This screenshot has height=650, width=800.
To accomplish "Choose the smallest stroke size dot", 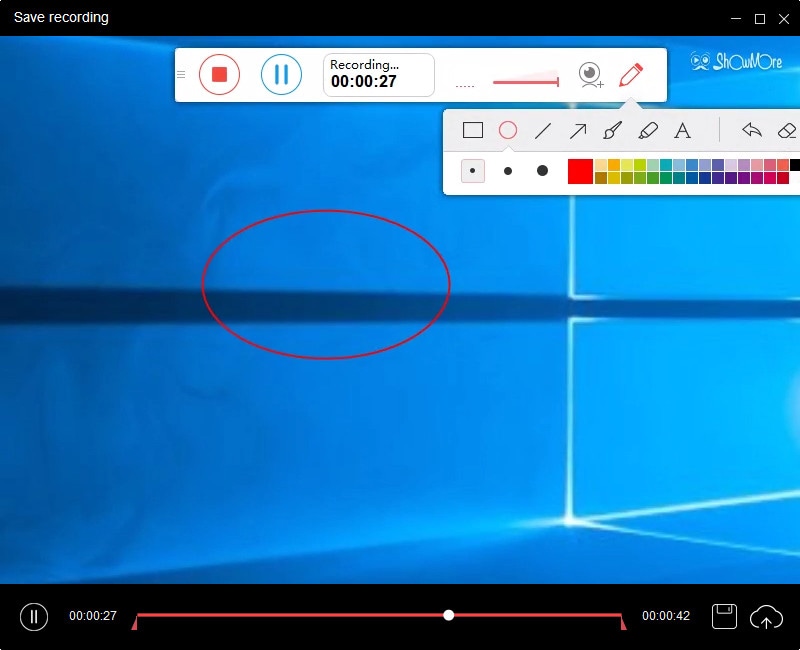I will 473,171.
